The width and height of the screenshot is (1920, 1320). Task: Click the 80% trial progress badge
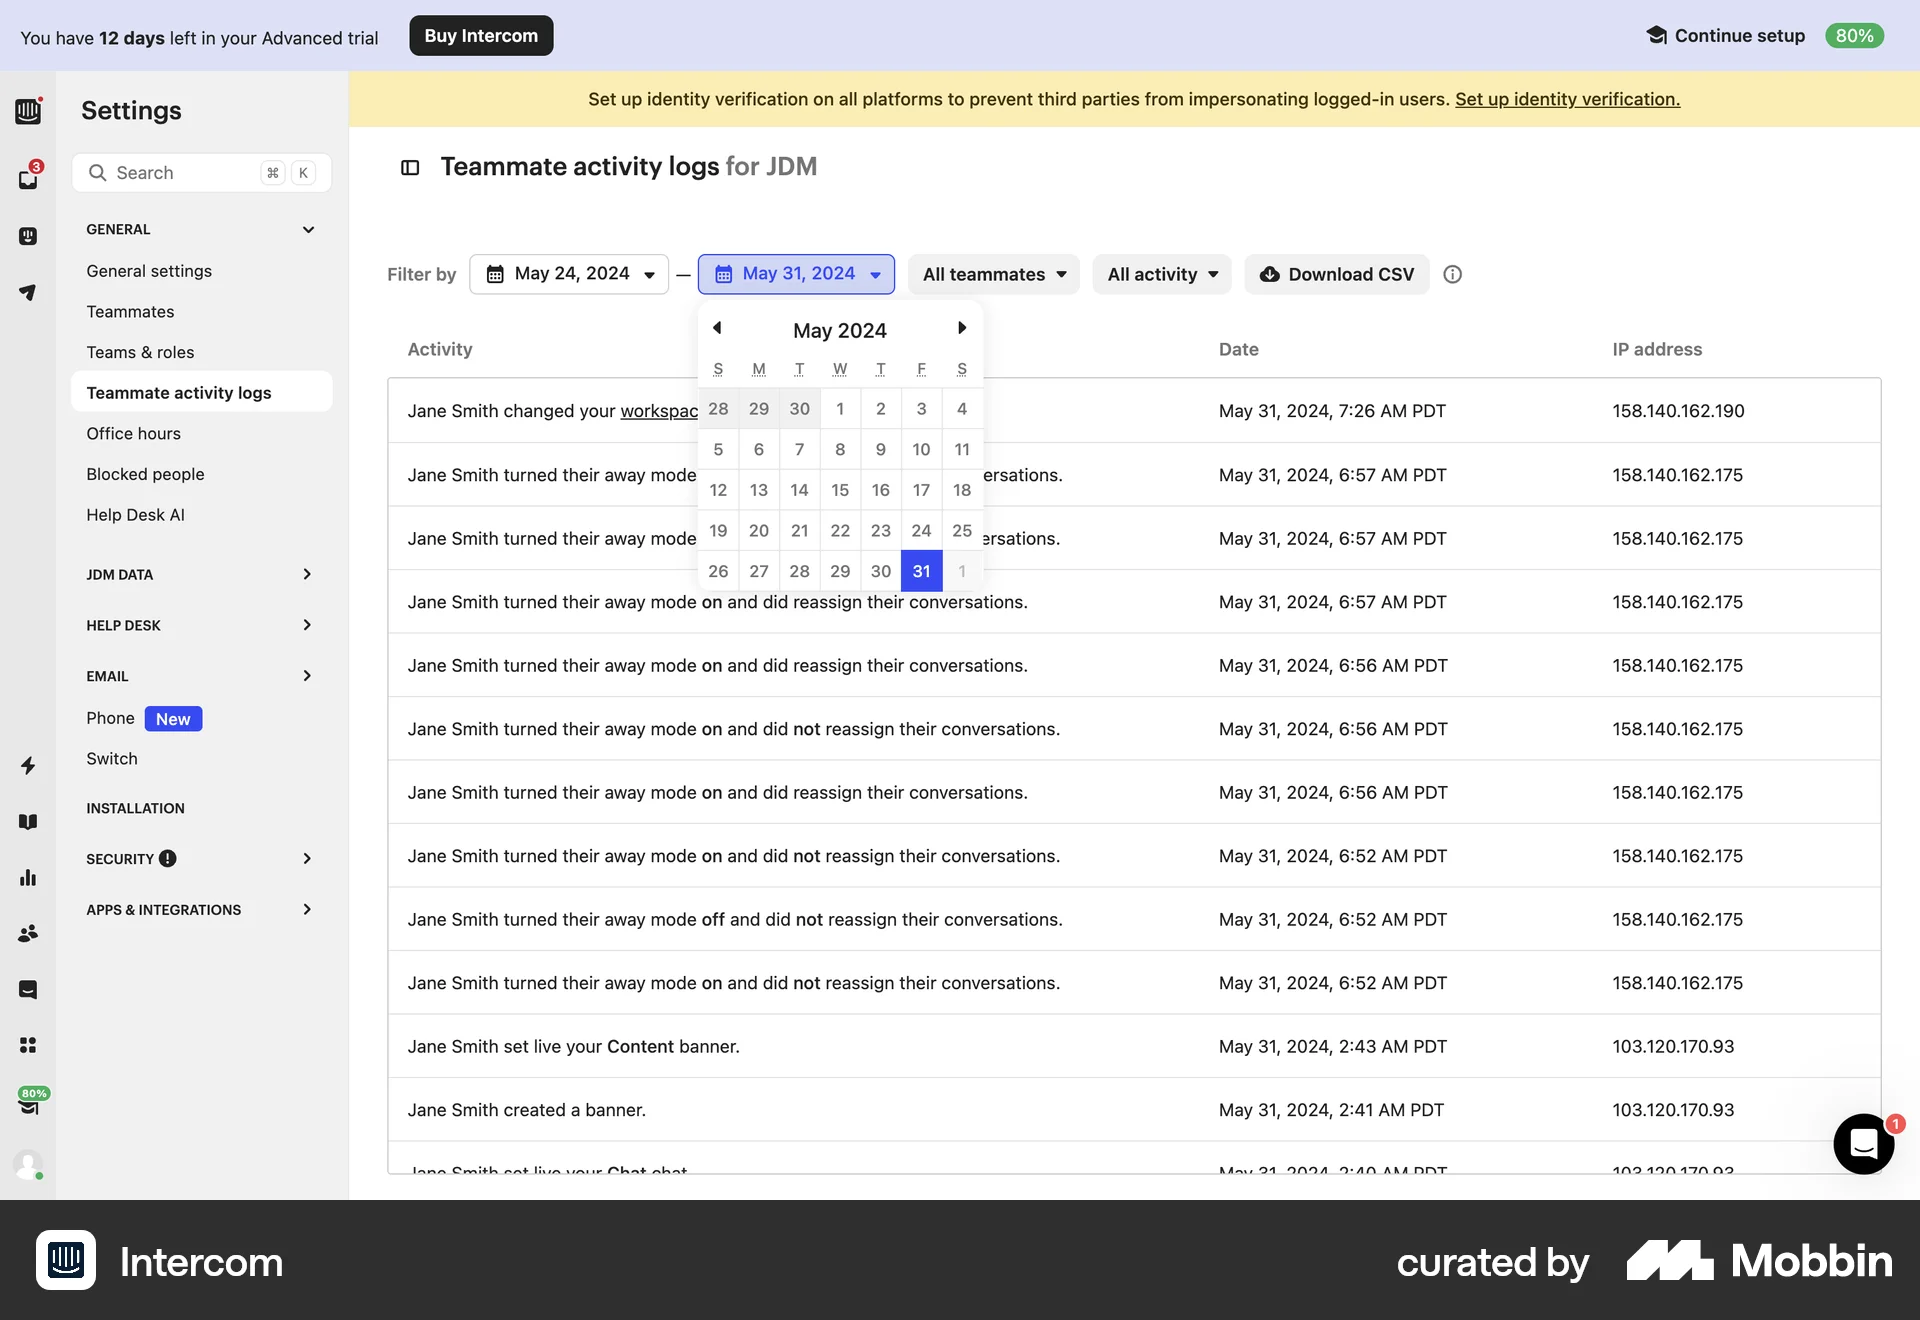[1854, 35]
